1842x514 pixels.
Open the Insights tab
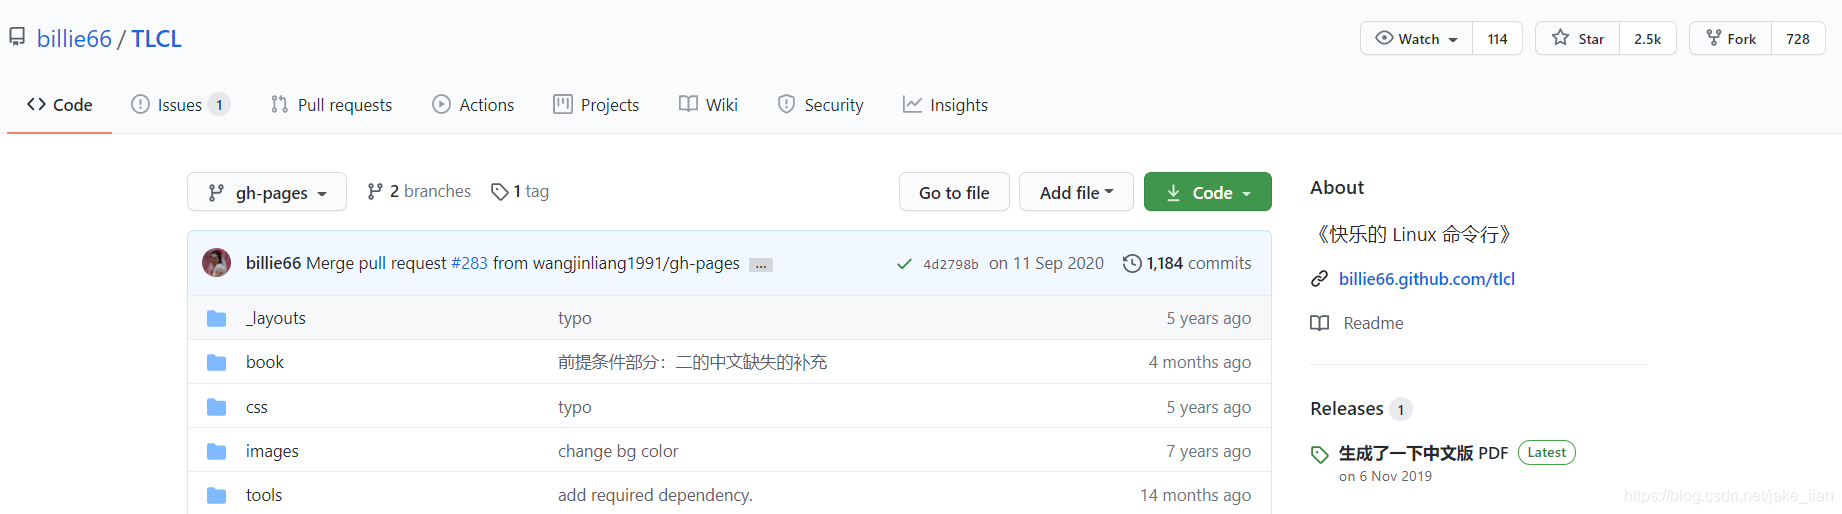[945, 105]
